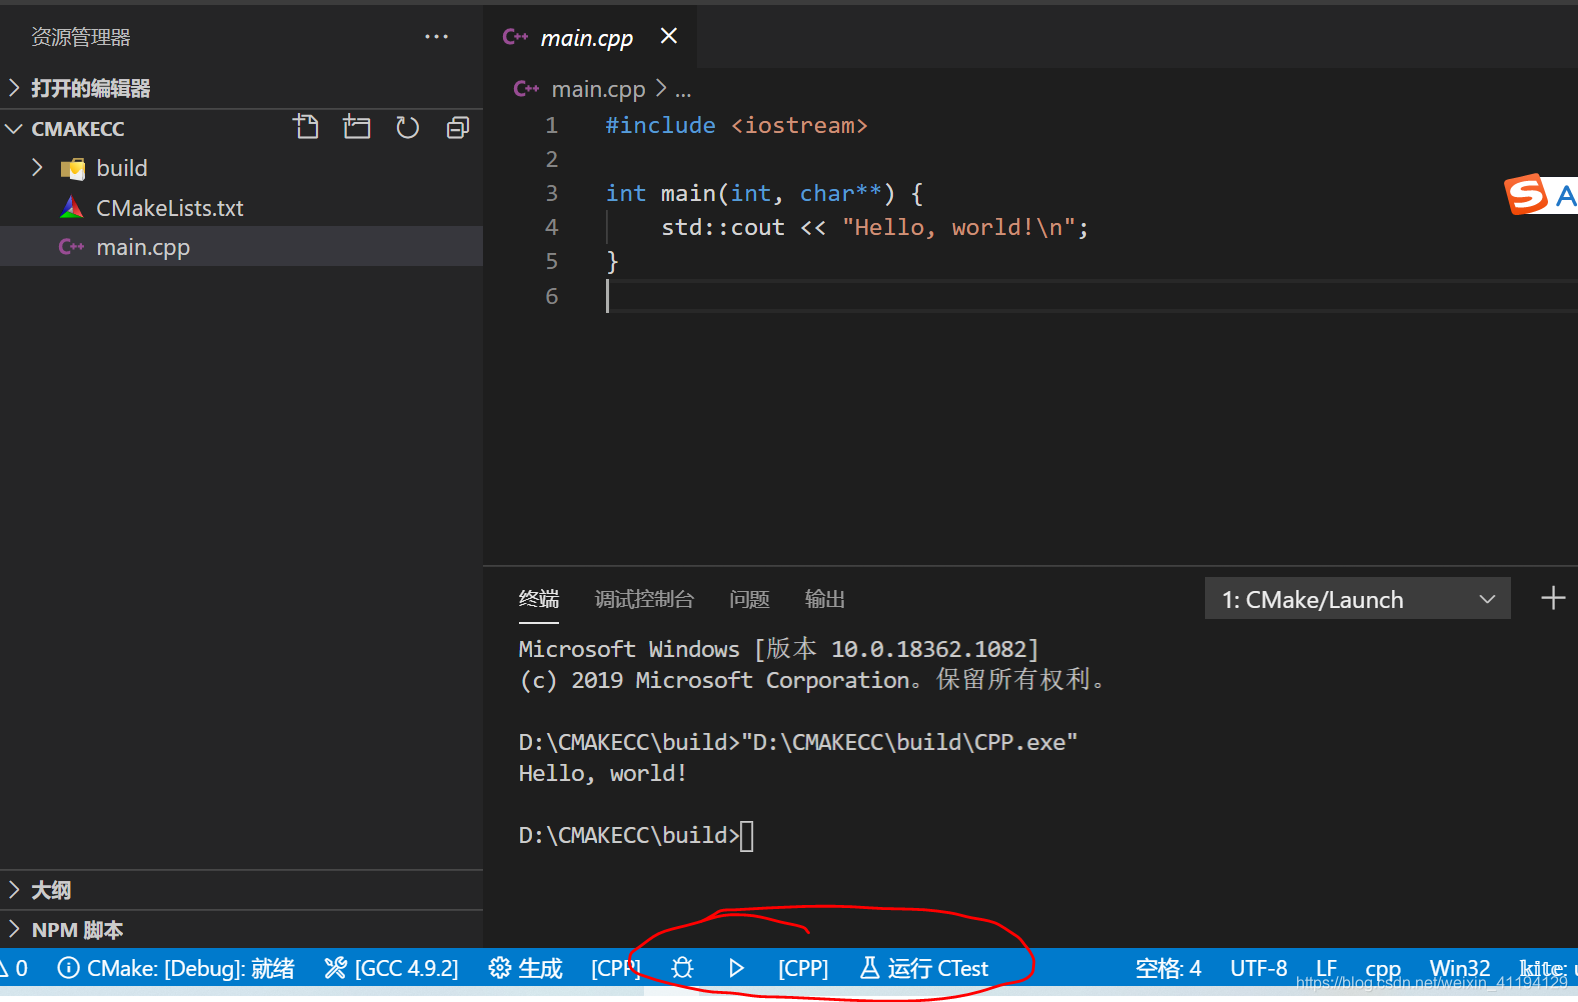1578x1002 pixels.
Task: Click the Sogou input method icon
Action: [x=1526, y=194]
